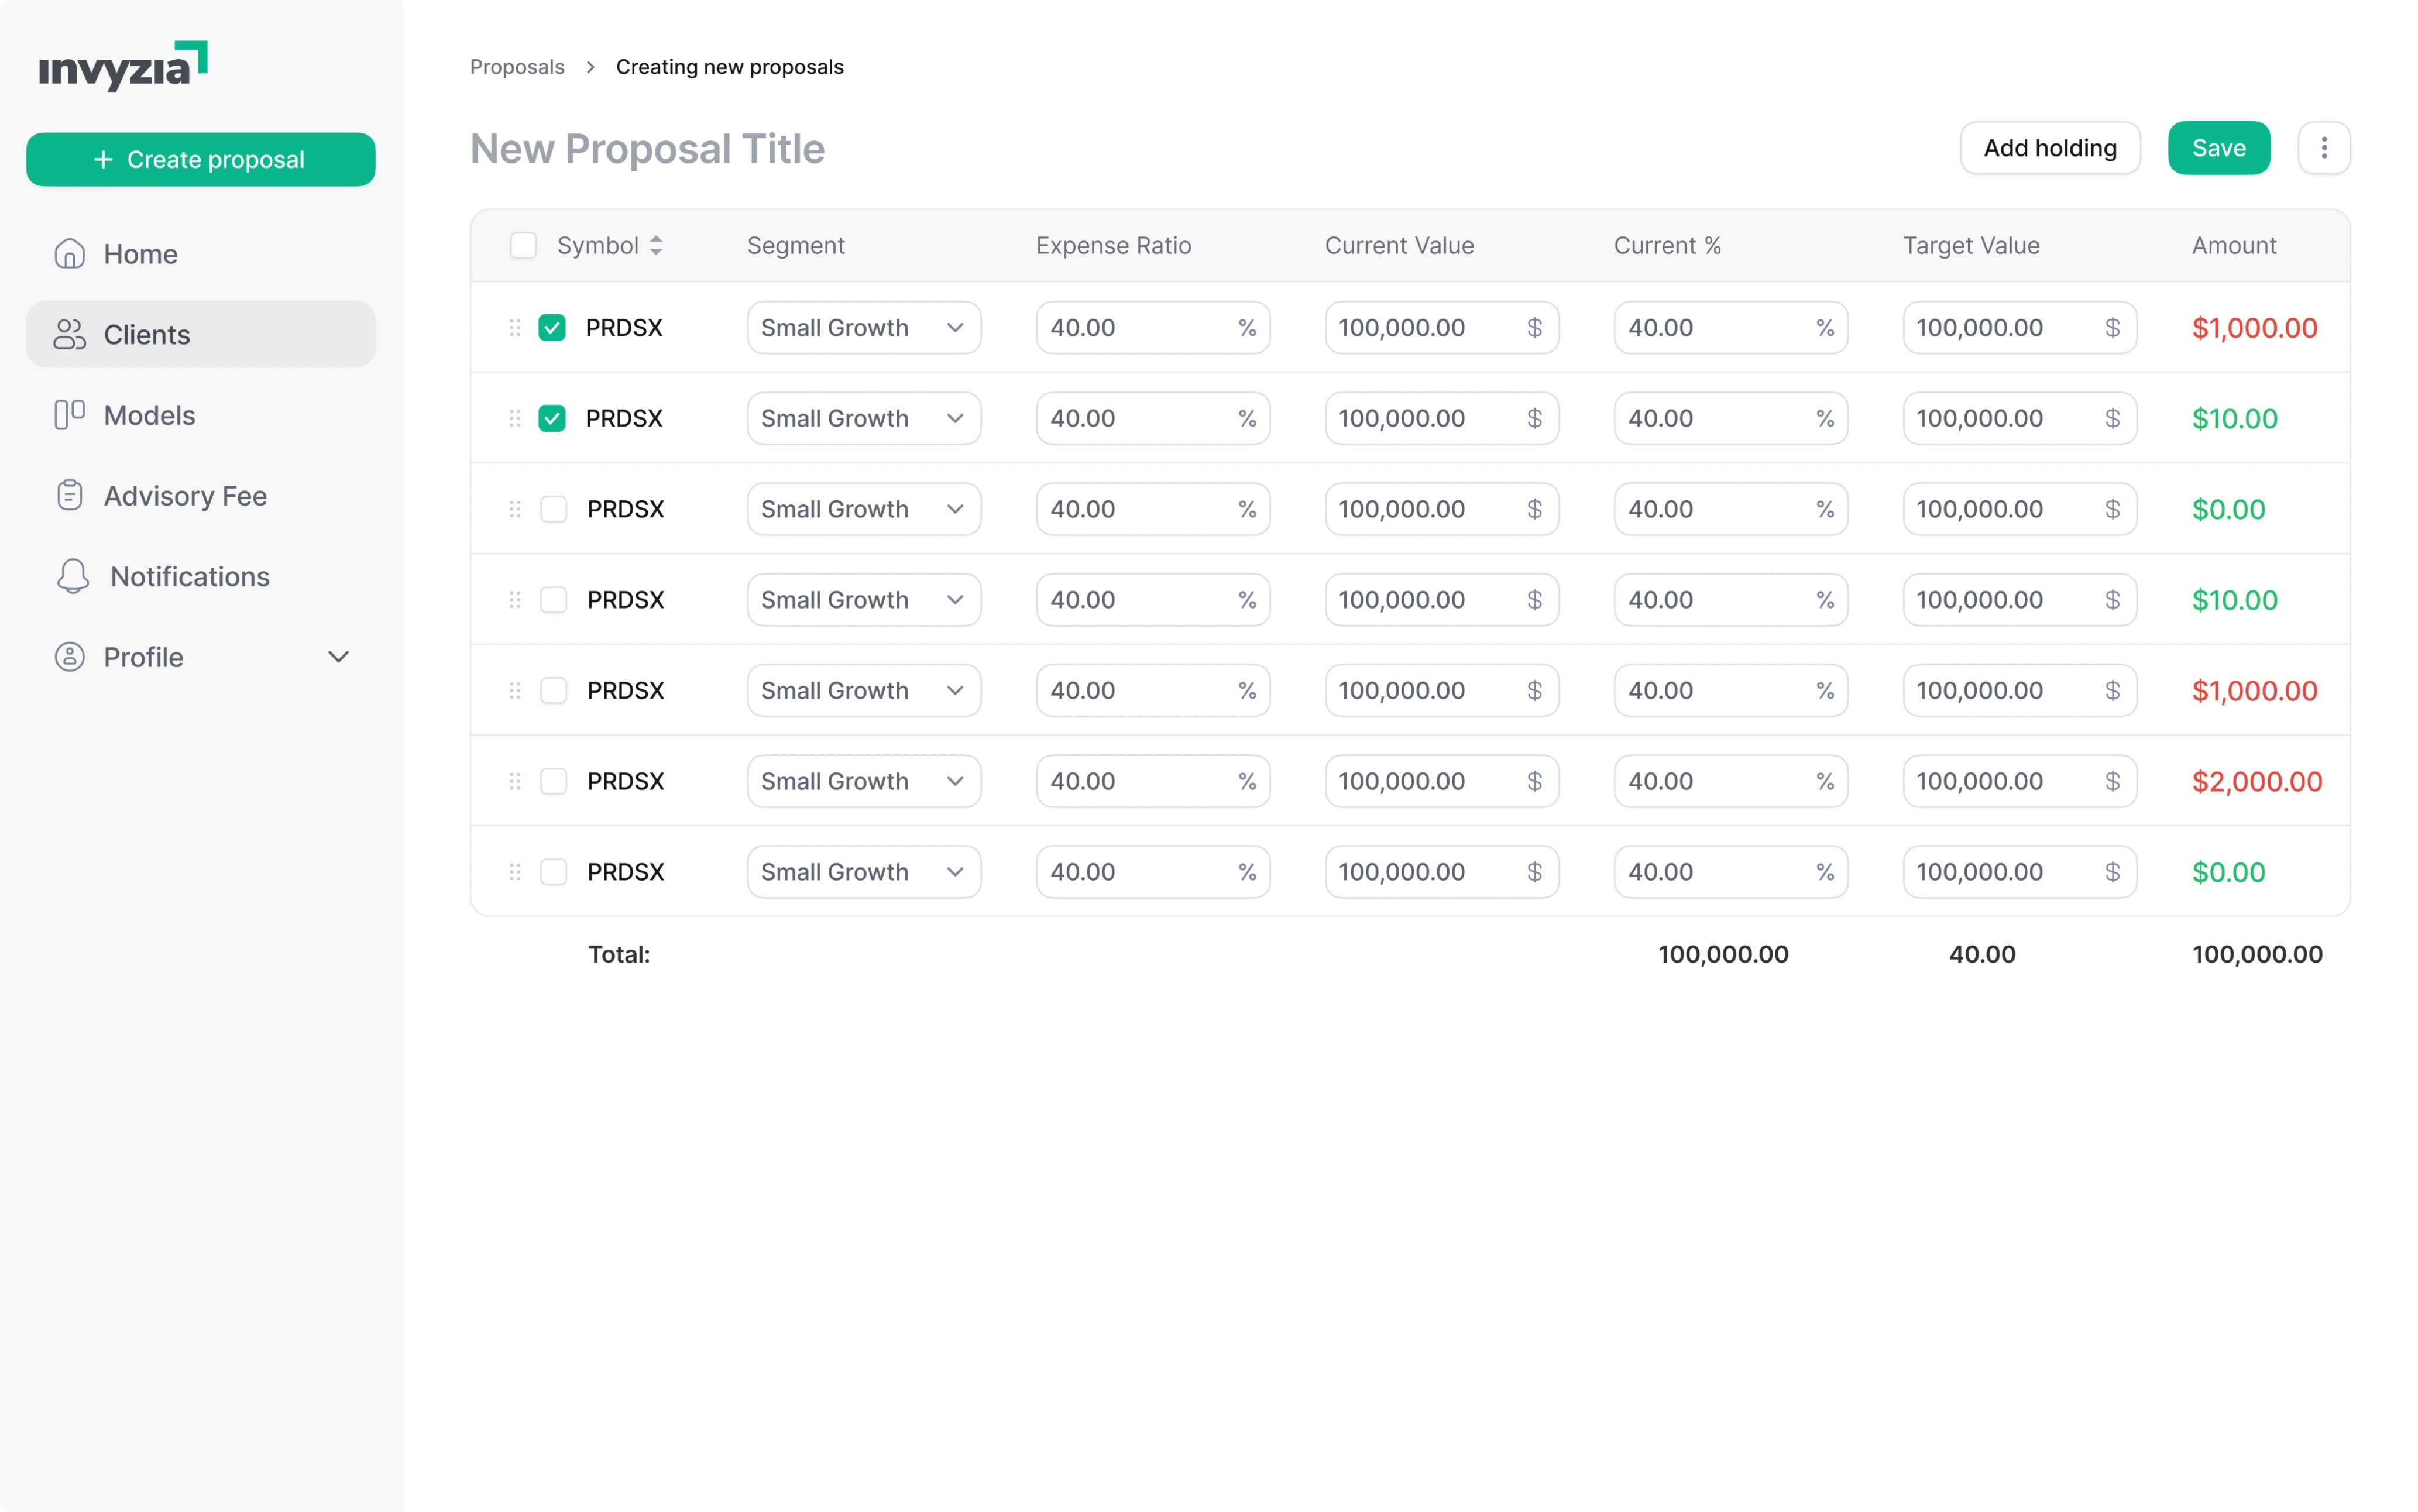The width and height of the screenshot is (2418, 1512).
Task: Select the Clients icon in sidebar
Action: pos(69,334)
